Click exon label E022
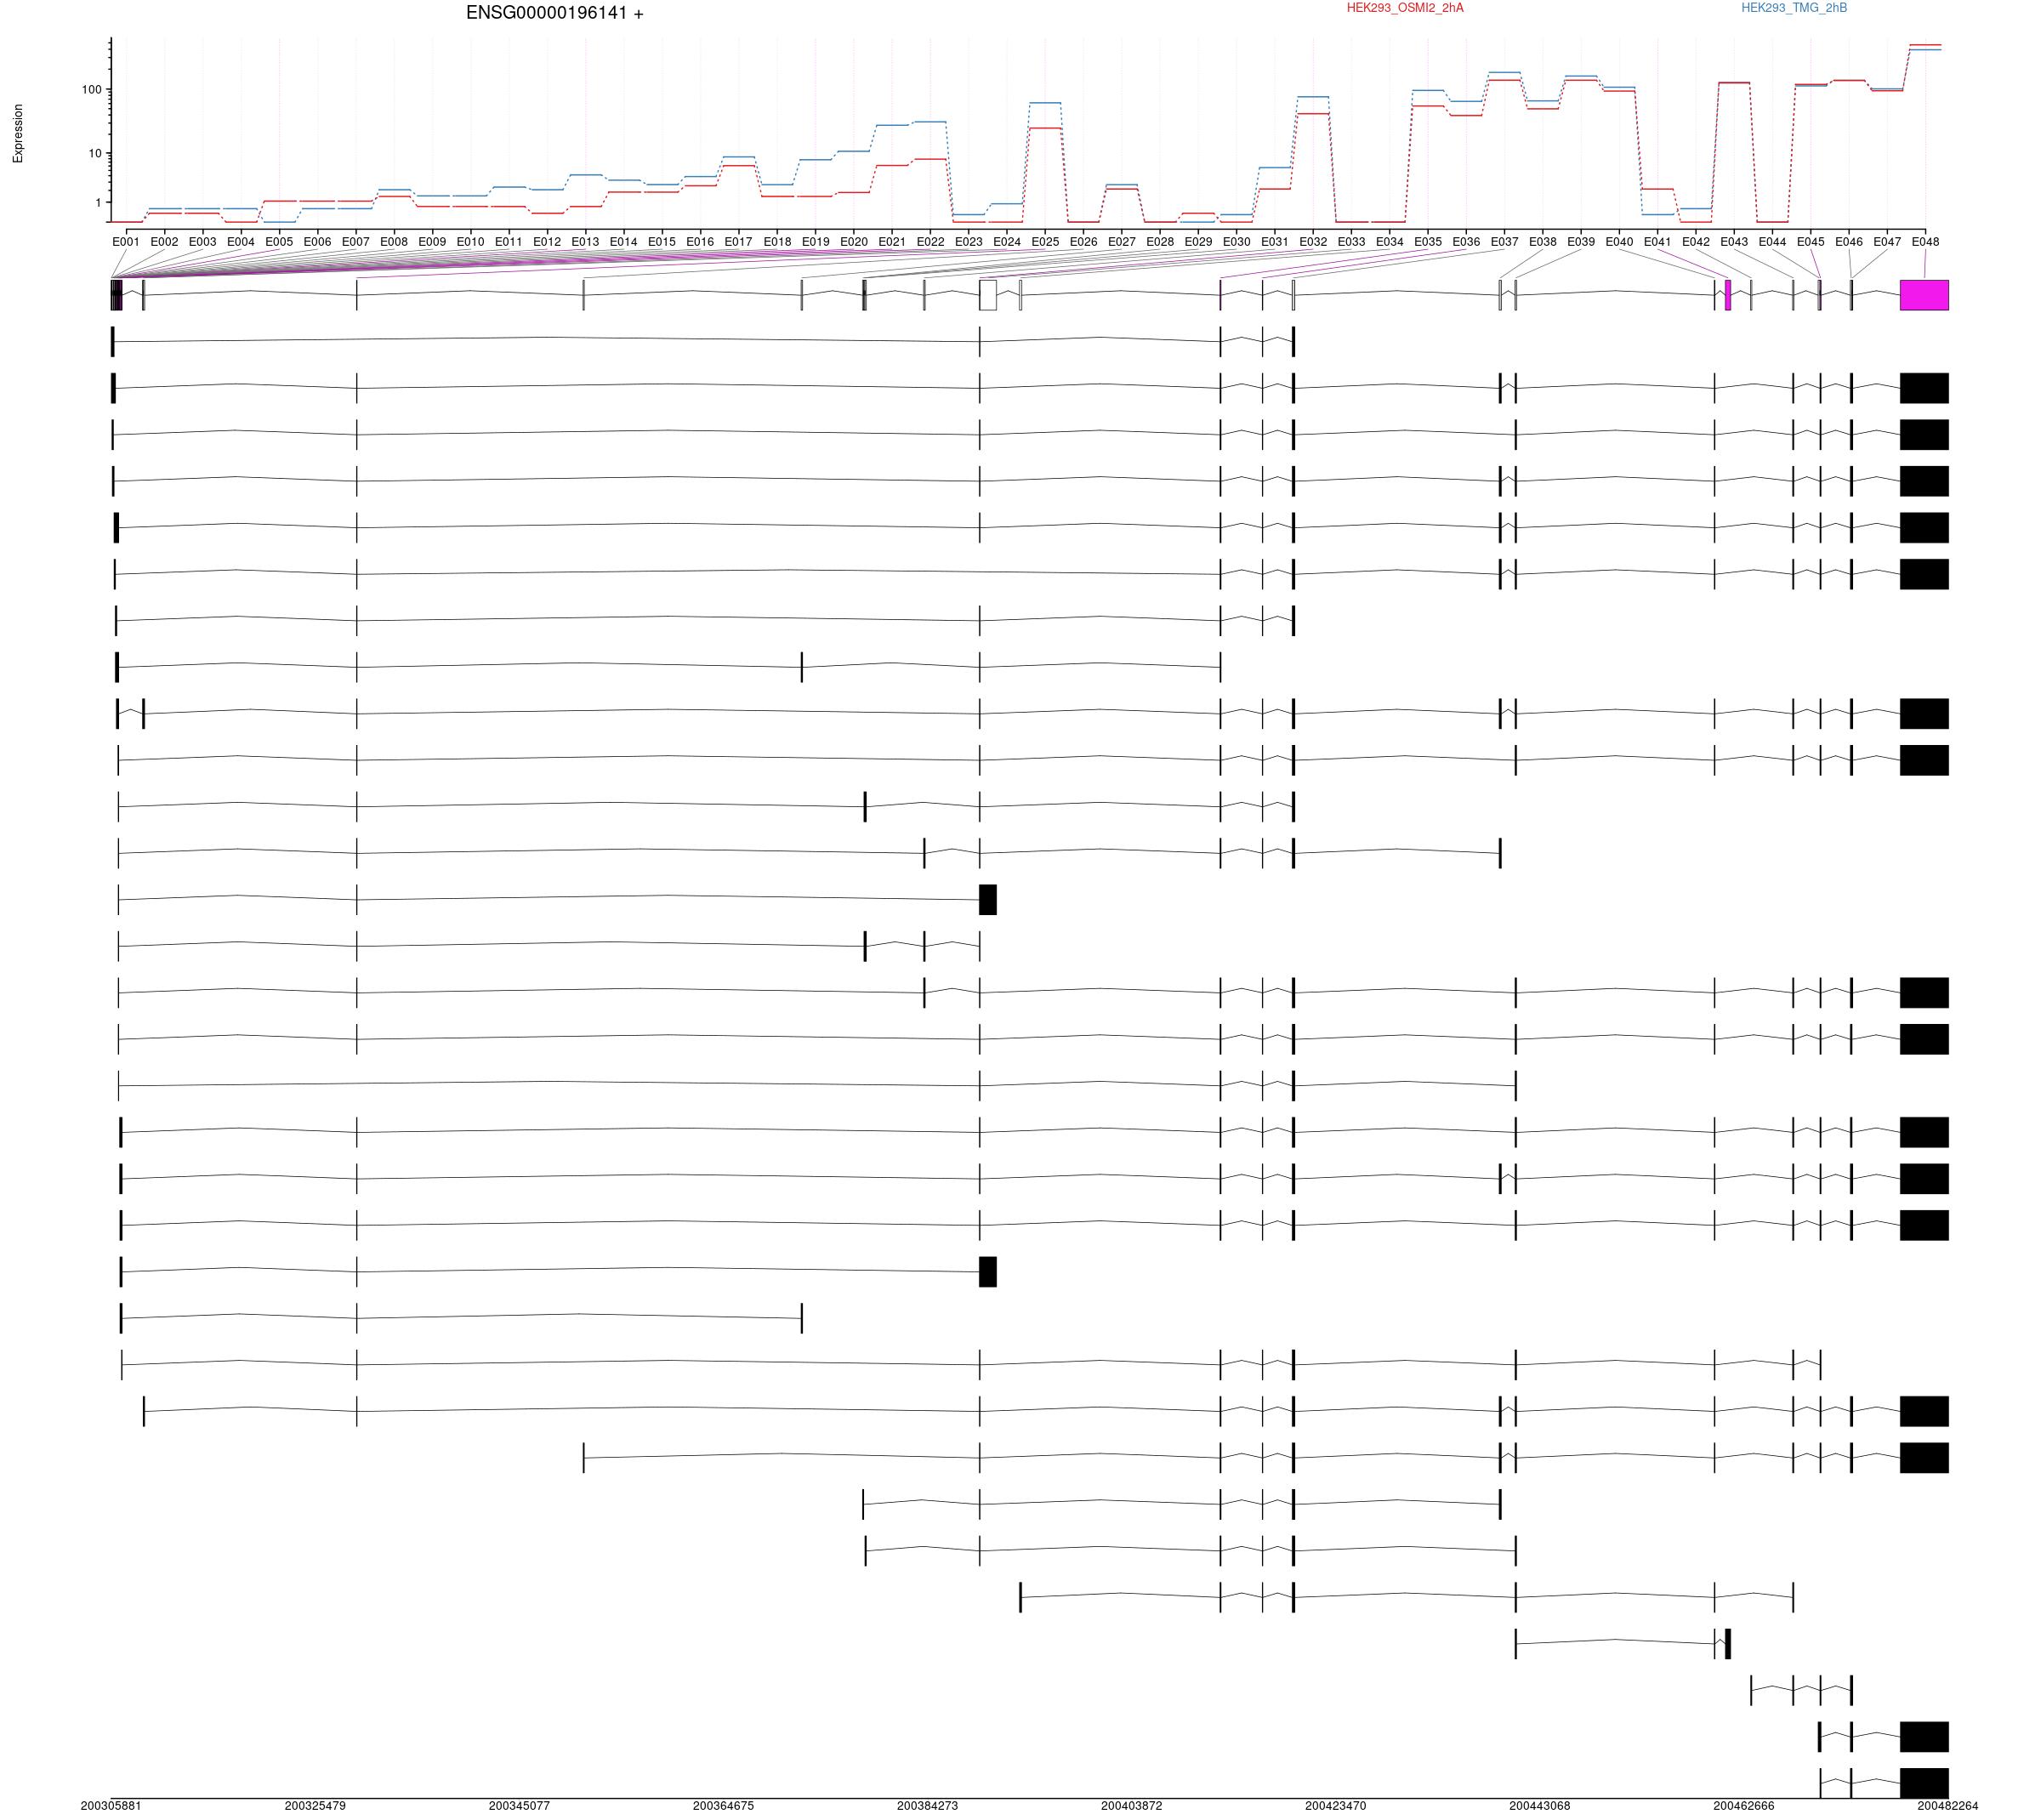 click(x=930, y=242)
